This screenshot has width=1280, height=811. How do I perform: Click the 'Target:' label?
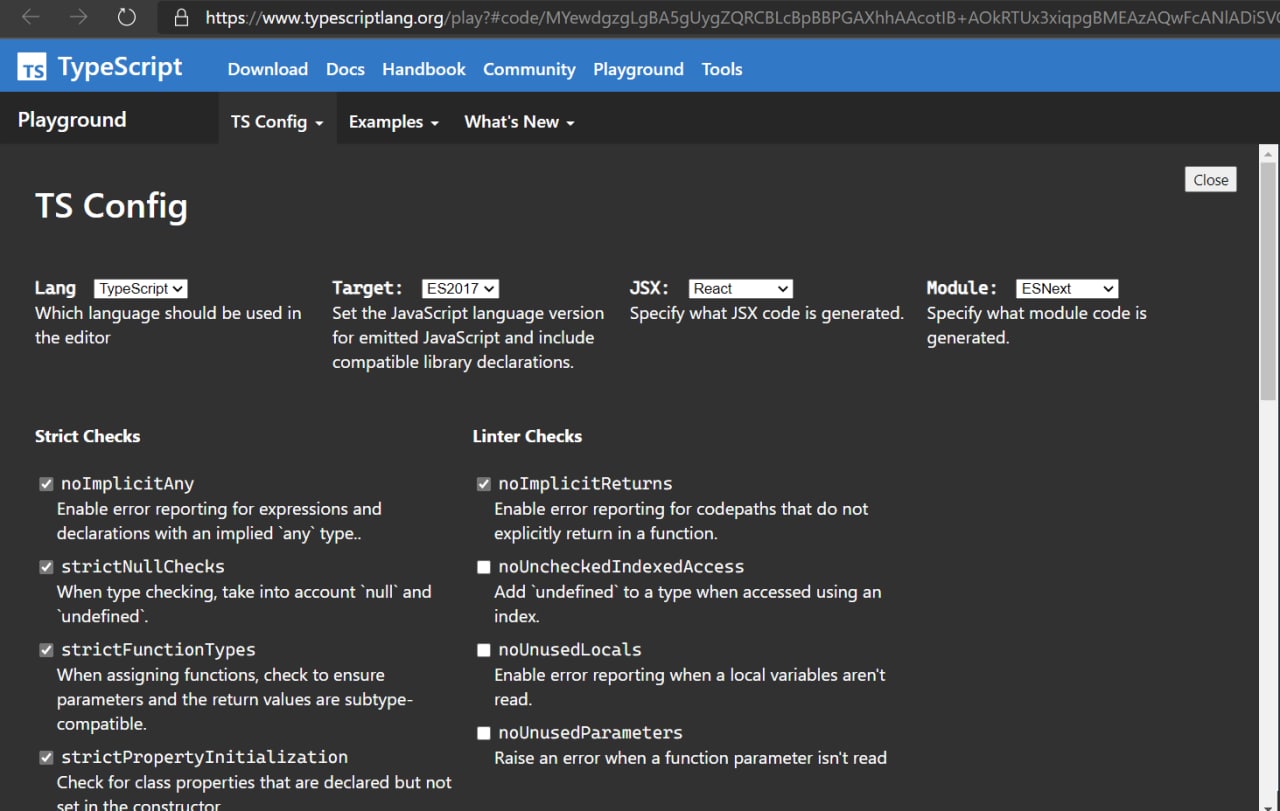[x=367, y=288]
